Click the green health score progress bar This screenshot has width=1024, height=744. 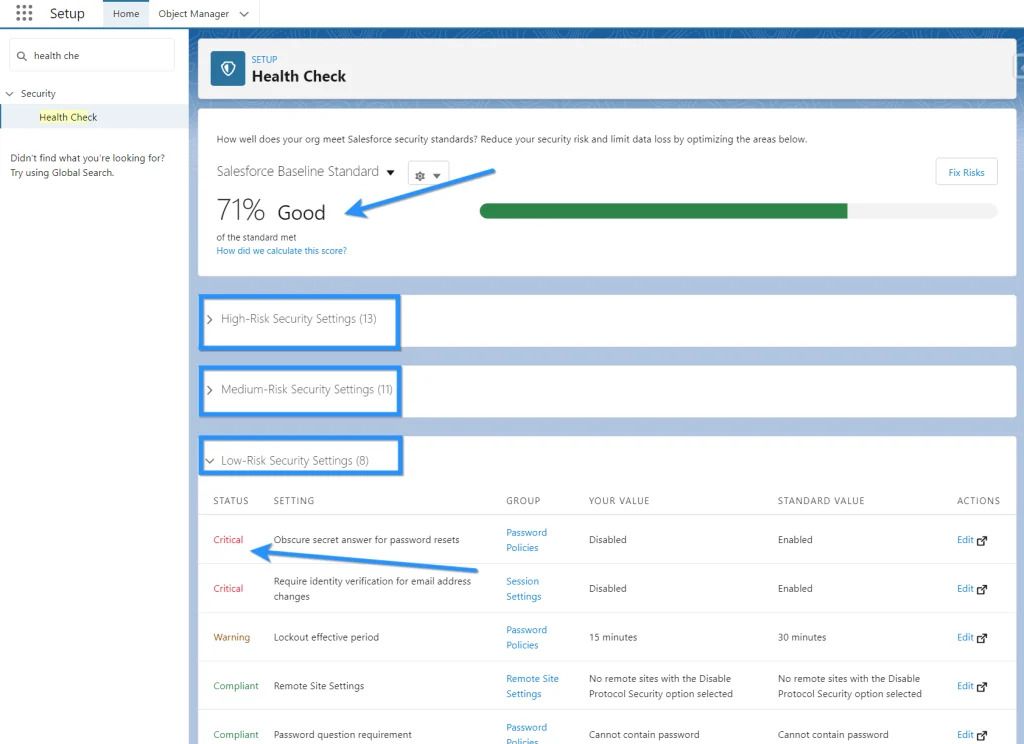point(663,211)
